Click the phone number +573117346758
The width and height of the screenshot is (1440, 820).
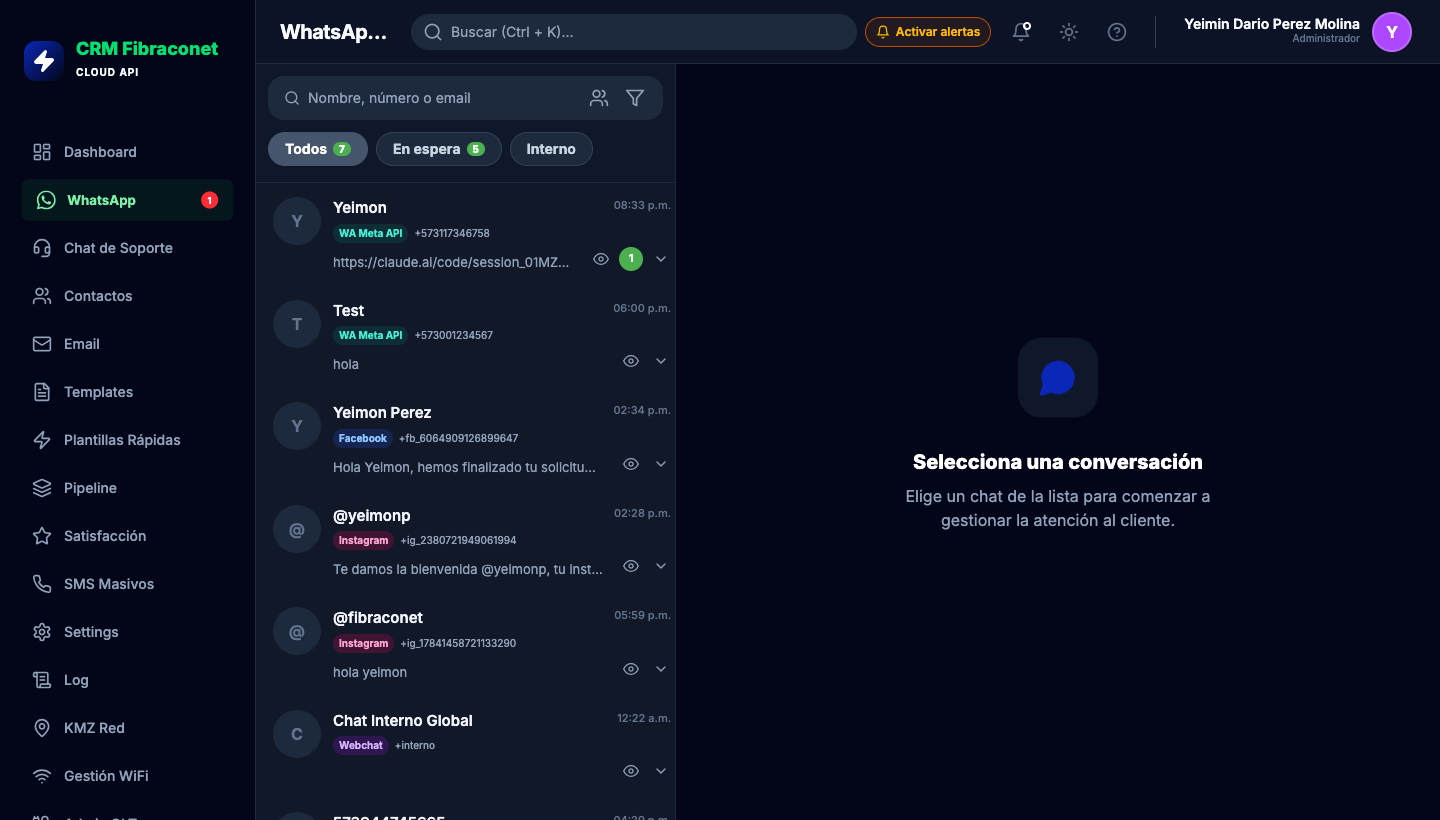pos(452,233)
